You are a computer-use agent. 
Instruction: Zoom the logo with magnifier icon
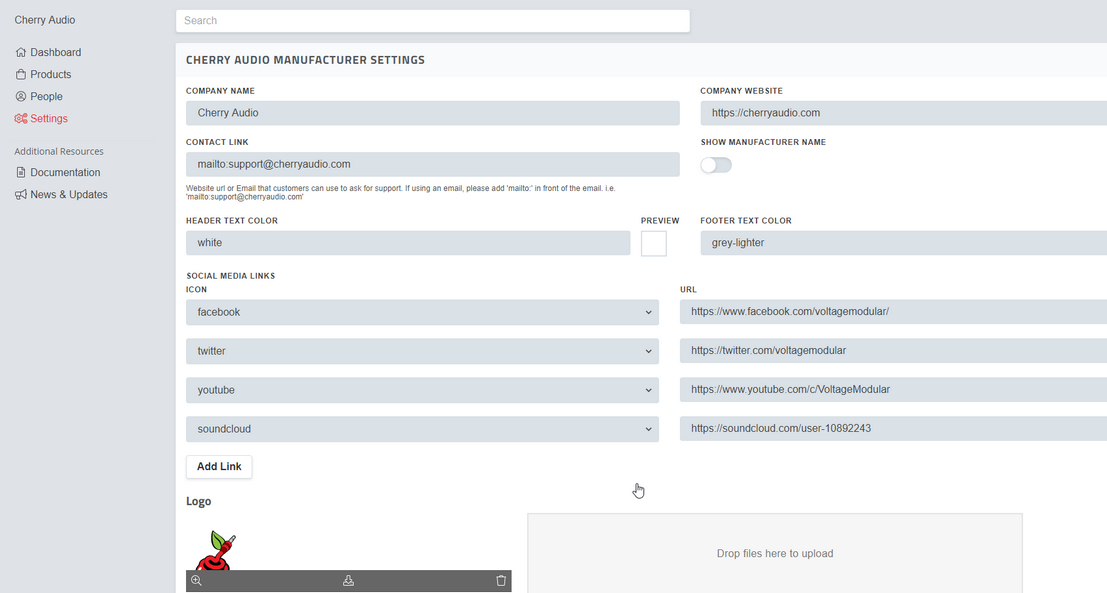click(196, 580)
